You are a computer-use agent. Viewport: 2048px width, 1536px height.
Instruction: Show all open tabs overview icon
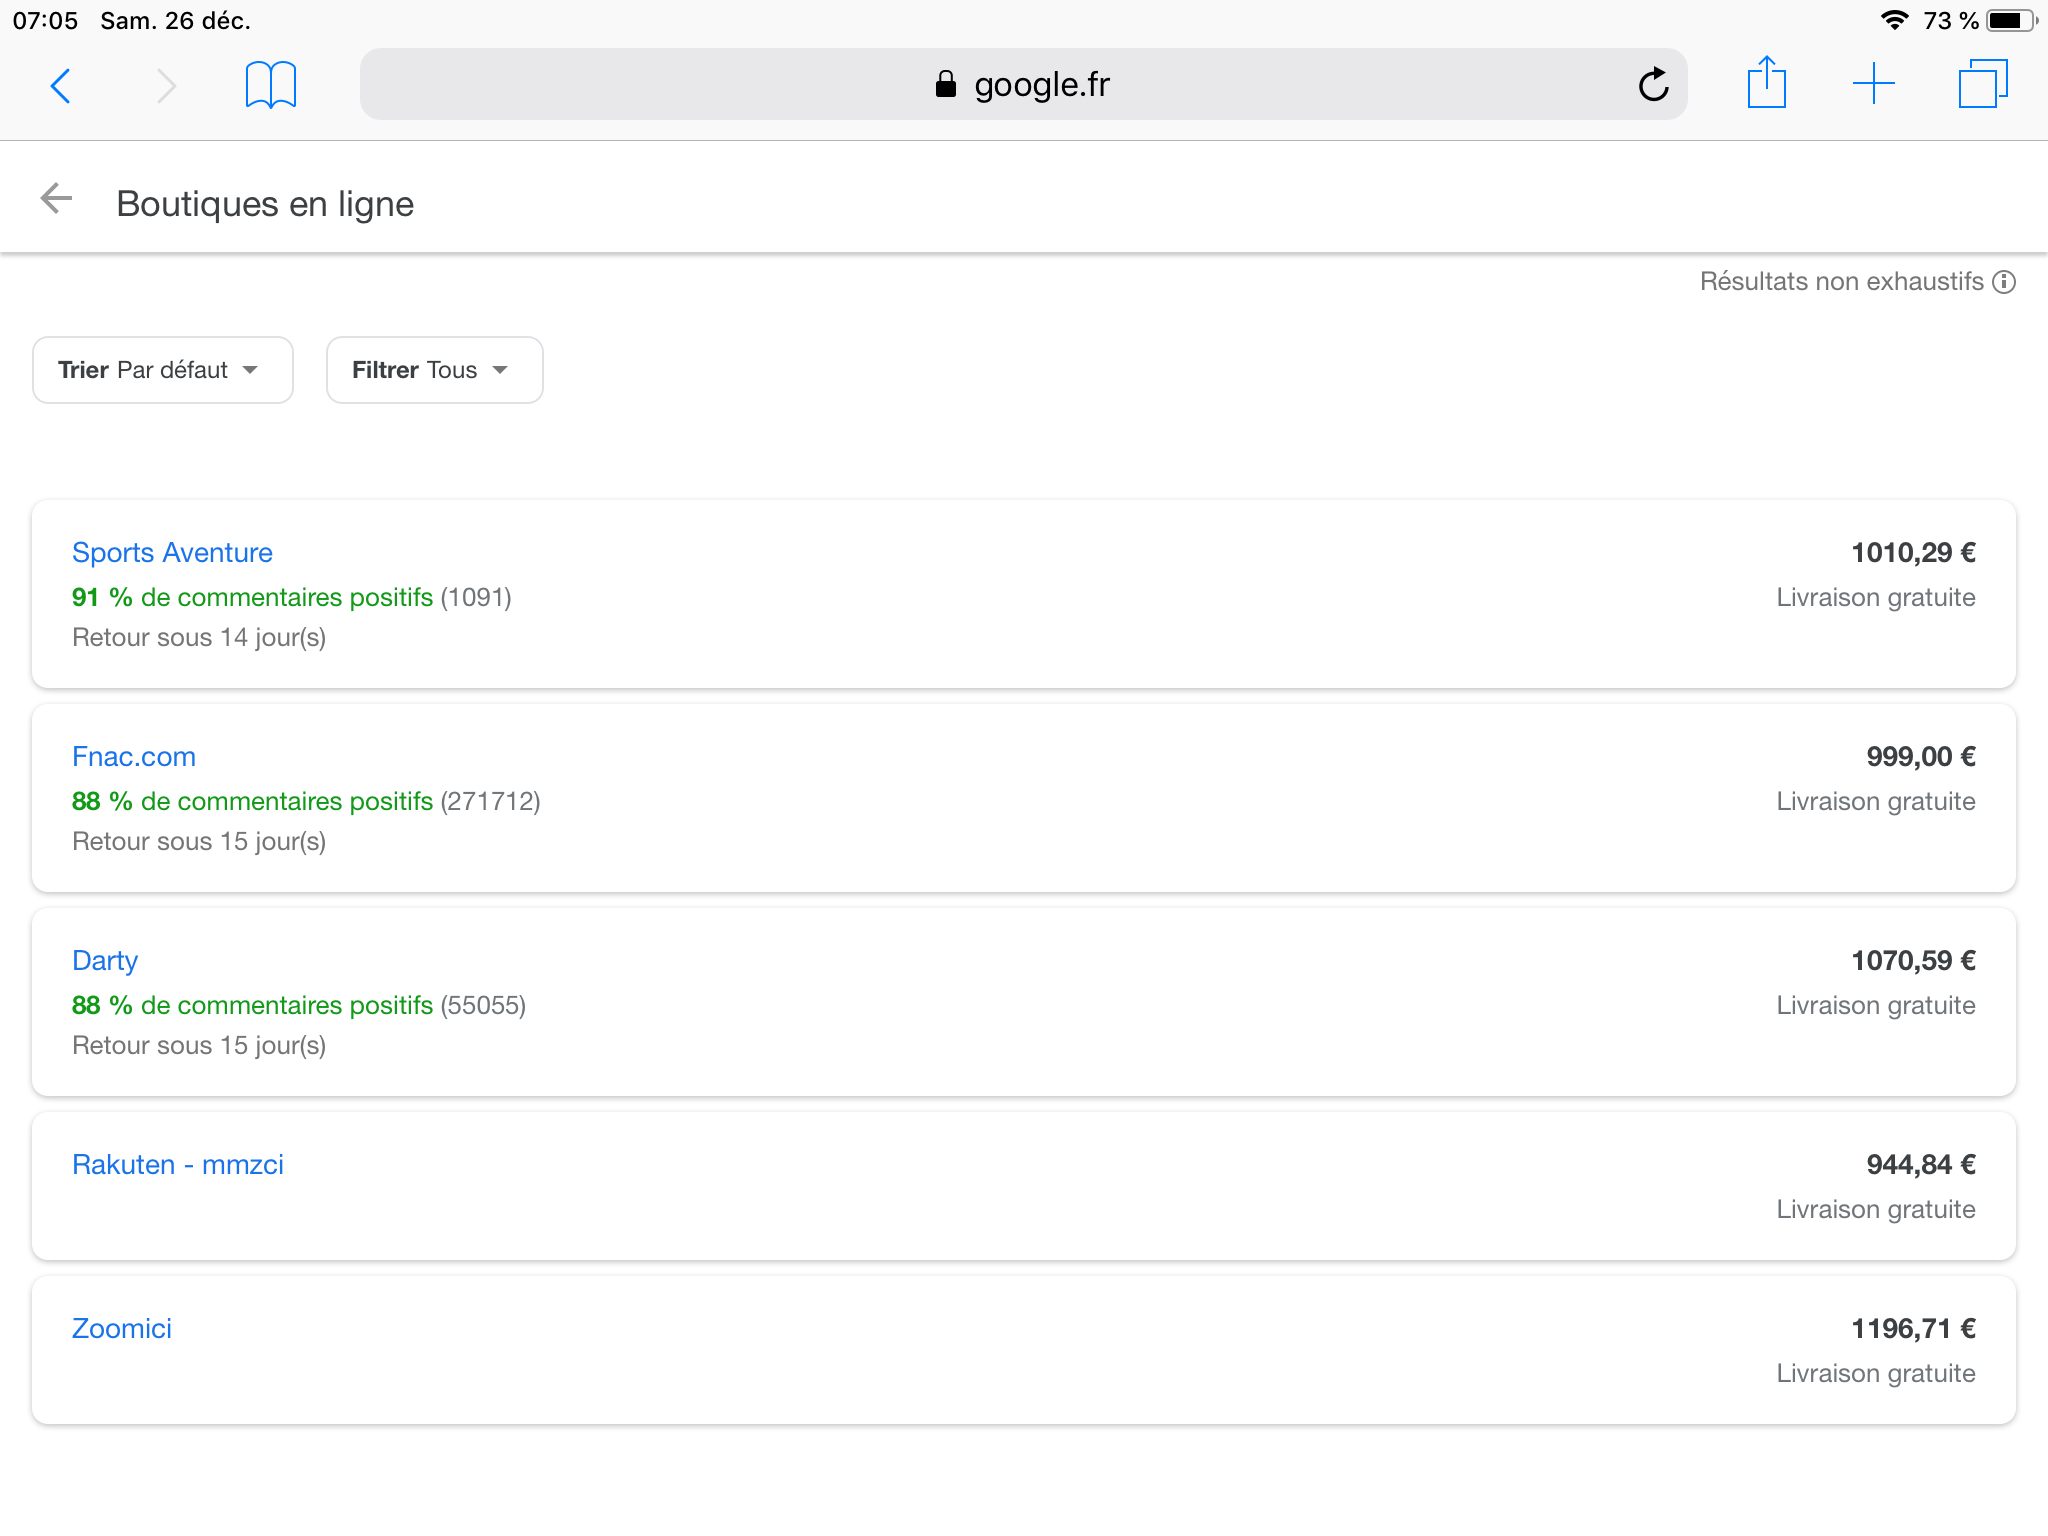point(1982,84)
